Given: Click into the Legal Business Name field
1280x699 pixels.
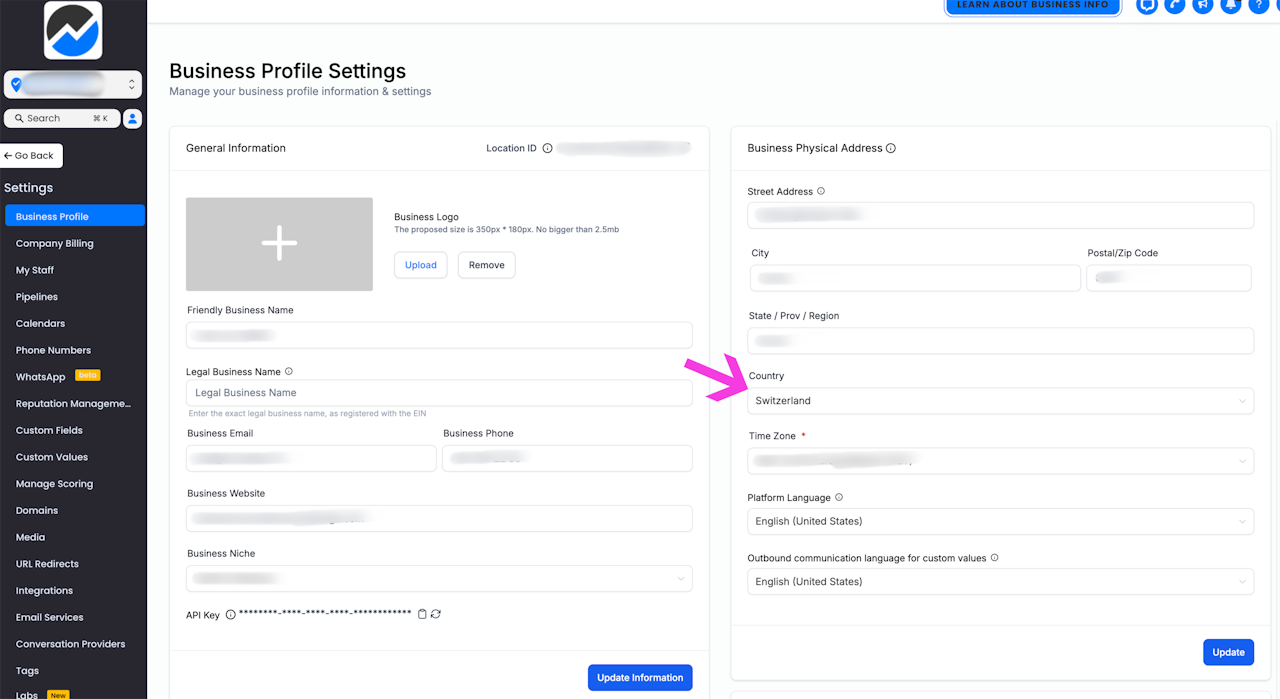Looking at the screenshot, I should click(439, 393).
